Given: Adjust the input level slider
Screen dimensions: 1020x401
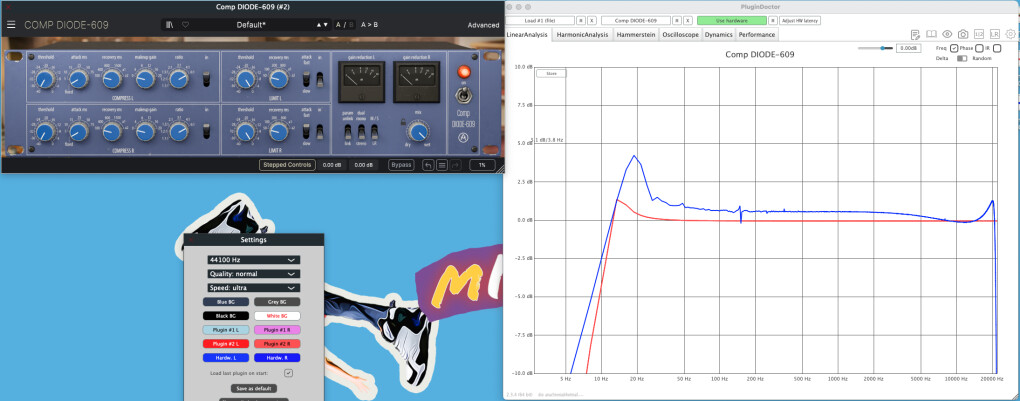Looking at the screenshot, I should [875, 48].
